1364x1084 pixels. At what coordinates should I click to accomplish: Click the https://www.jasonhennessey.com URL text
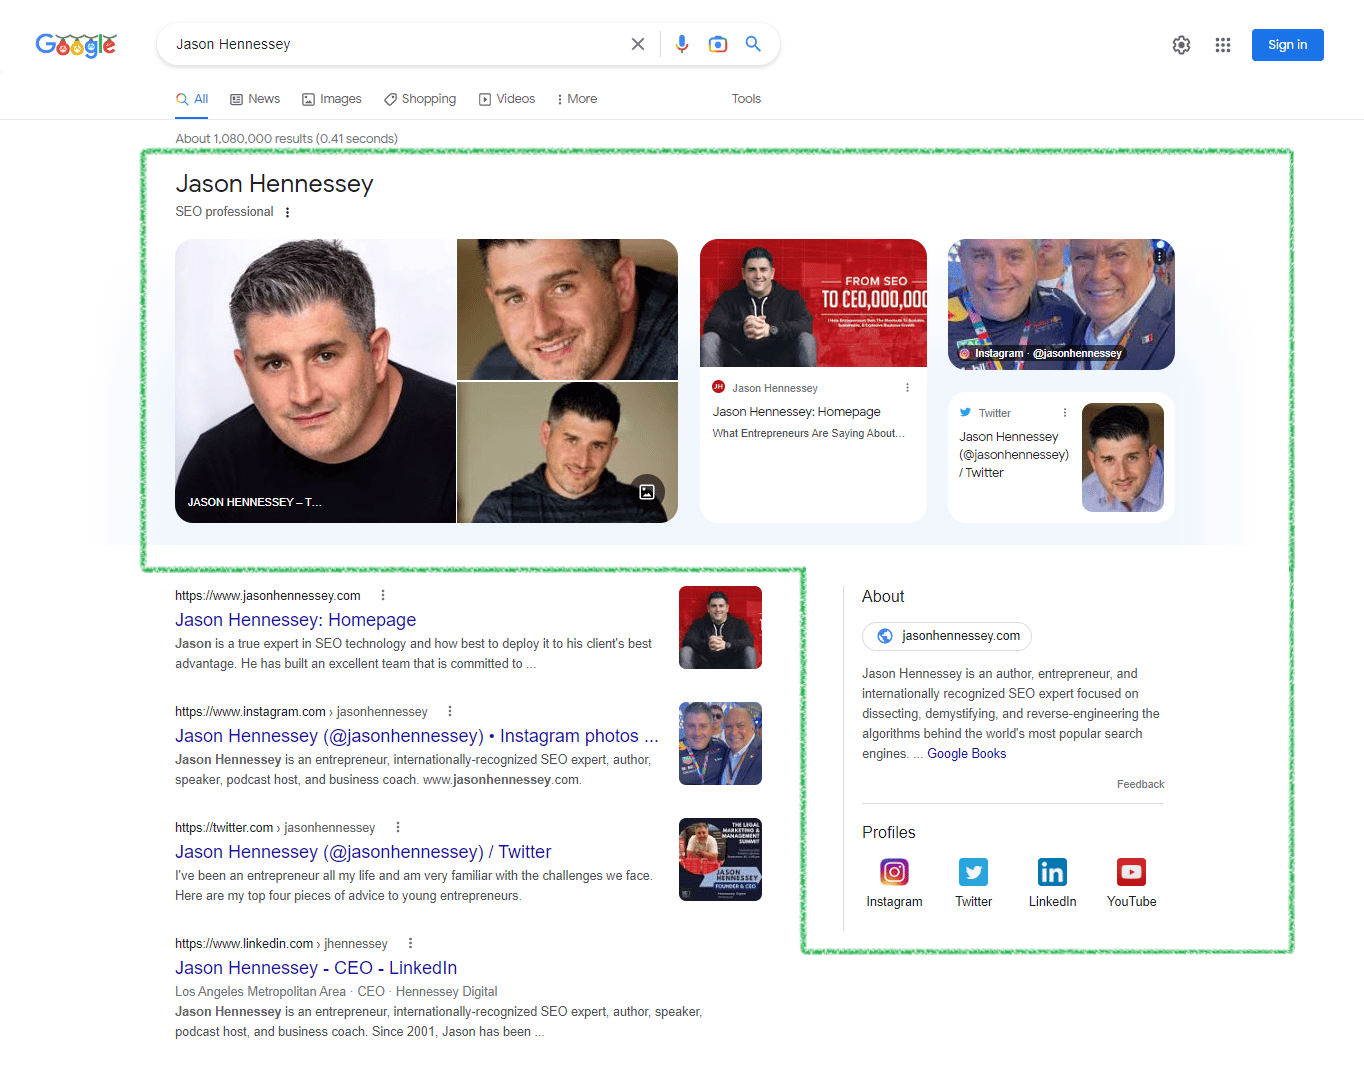coord(267,595)
